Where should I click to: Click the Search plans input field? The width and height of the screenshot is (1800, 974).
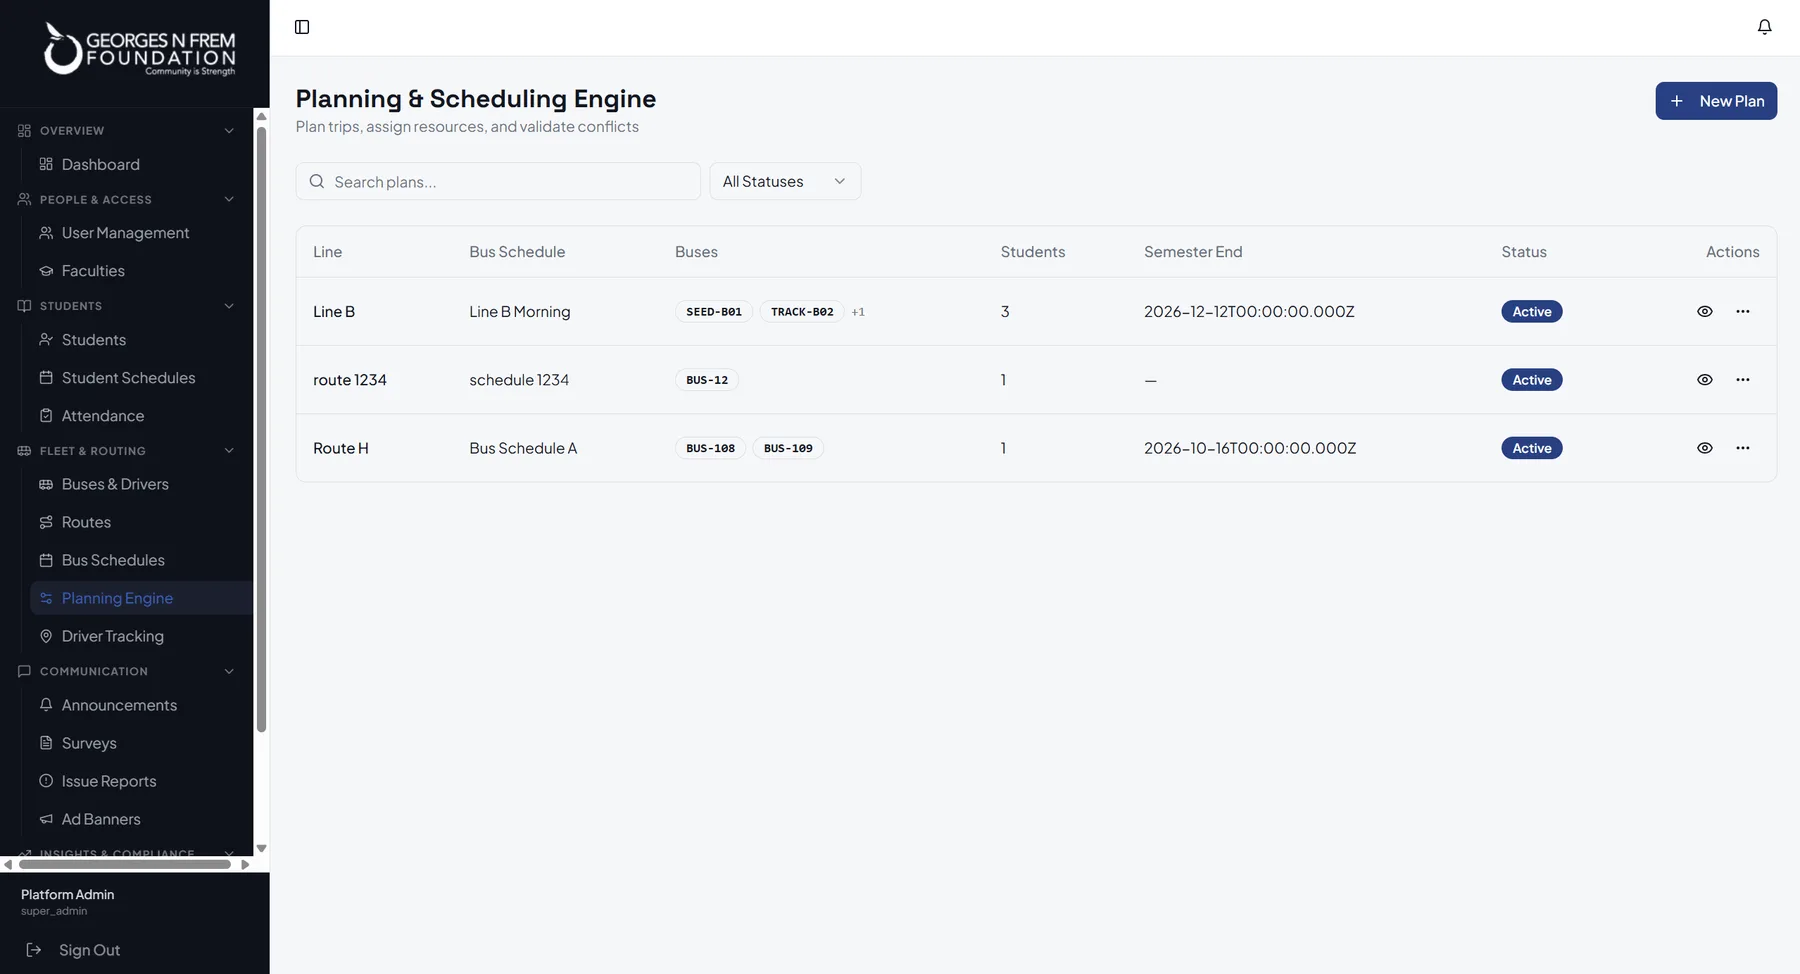click(498, 181)
